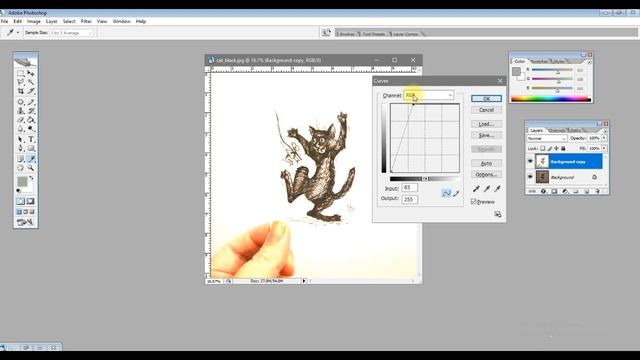Click the Save... button
640x360 pixels.
click(x=486, y=135)
